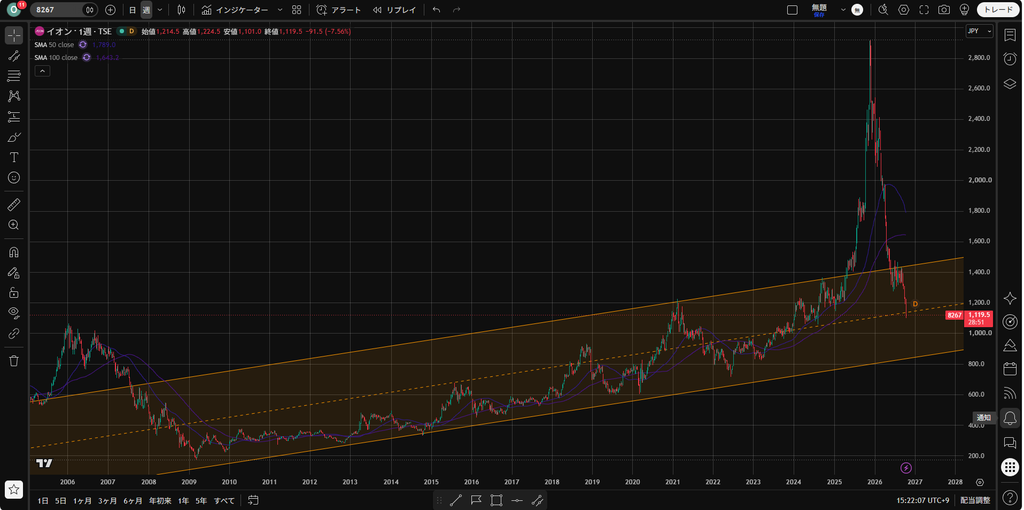This screenshot has height=510, width=1024.
Task: Open the layout management dropdown arrow
Action: [843, 10]
